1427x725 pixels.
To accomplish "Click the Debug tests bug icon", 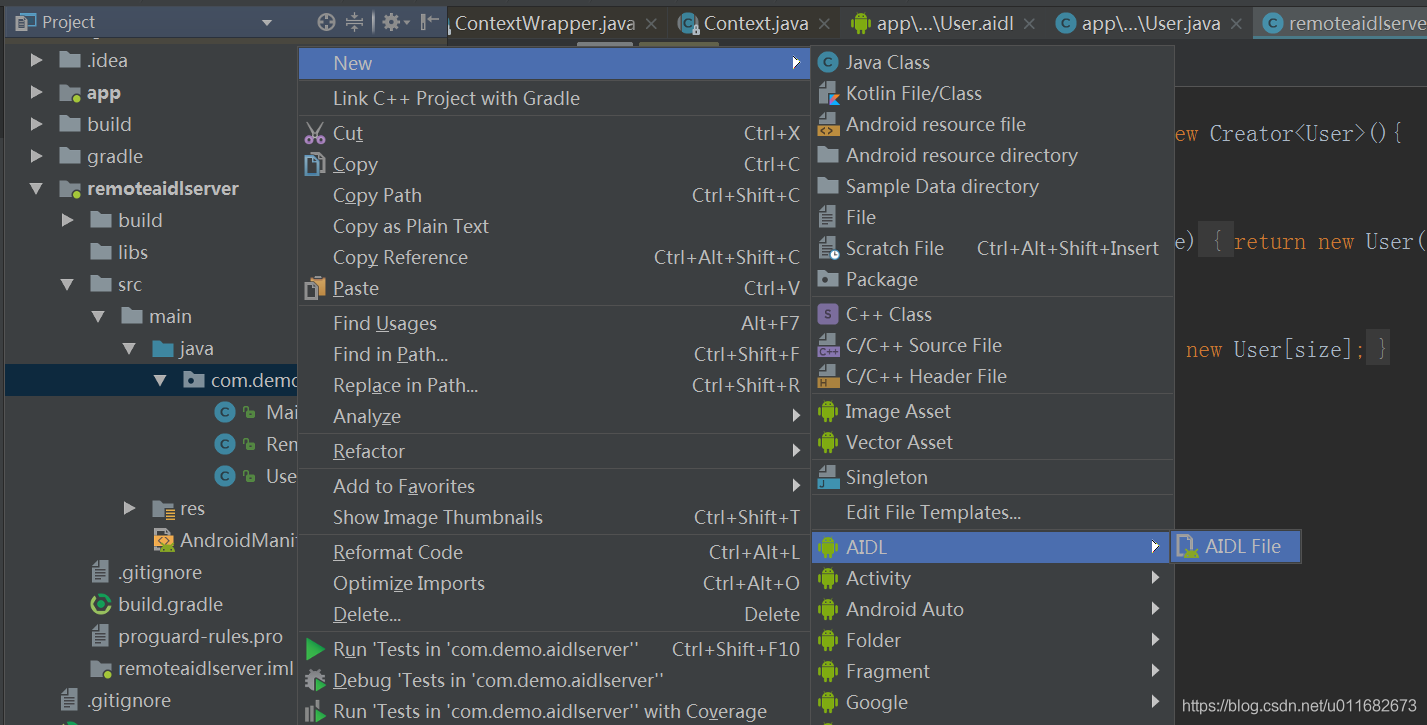I will [316, 680].
